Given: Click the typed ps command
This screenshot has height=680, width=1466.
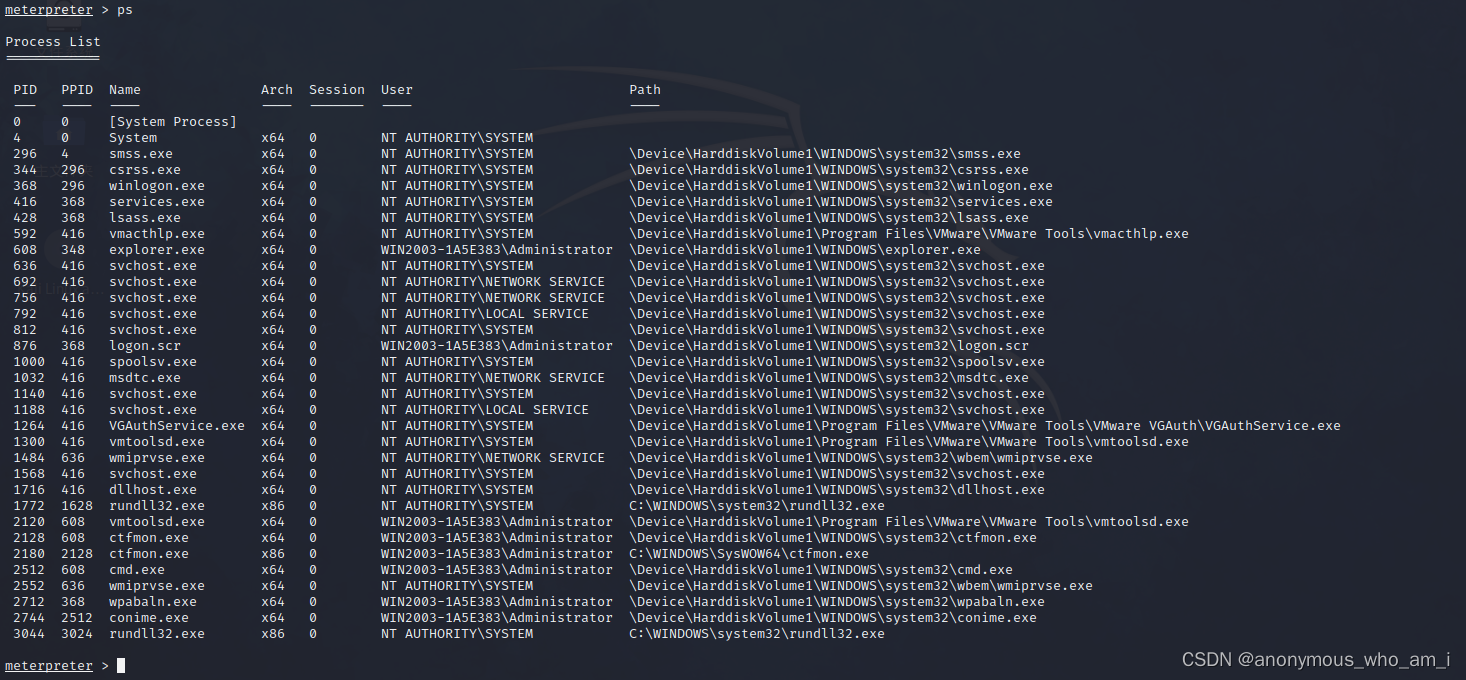Looking at the screenshot, I should coord(125,10).
